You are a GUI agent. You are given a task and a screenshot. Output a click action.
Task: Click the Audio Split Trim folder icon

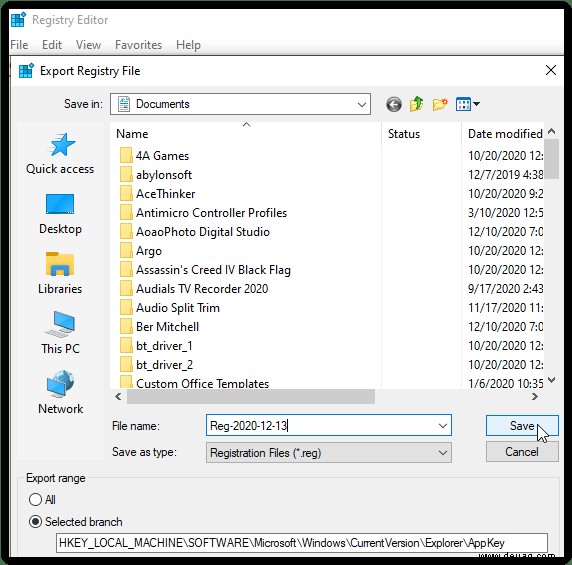[x=126, y=307]
